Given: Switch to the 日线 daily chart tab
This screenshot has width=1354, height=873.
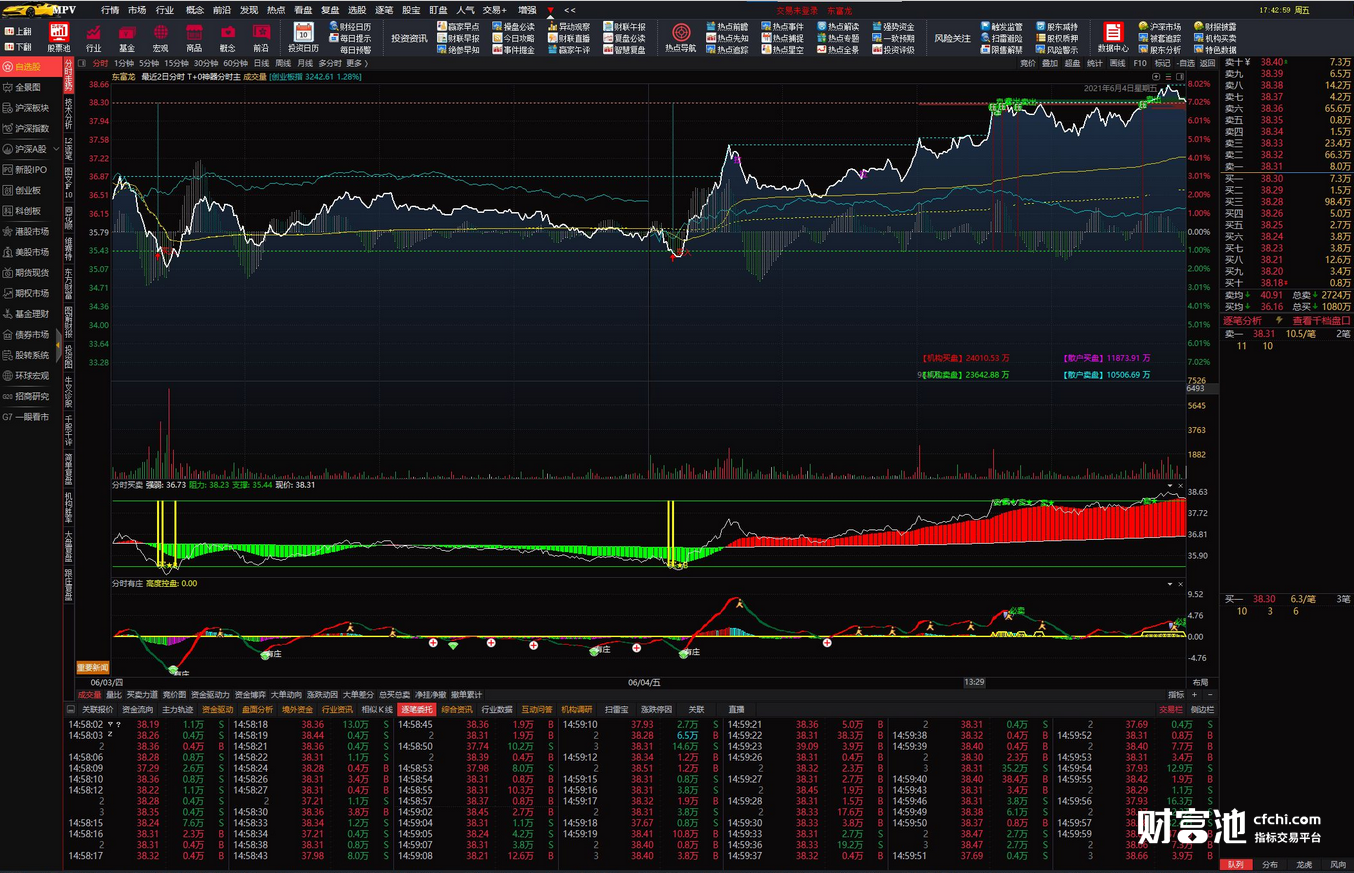Looking at the screenshot, I should pyautogui.click(x=261, y=63).
